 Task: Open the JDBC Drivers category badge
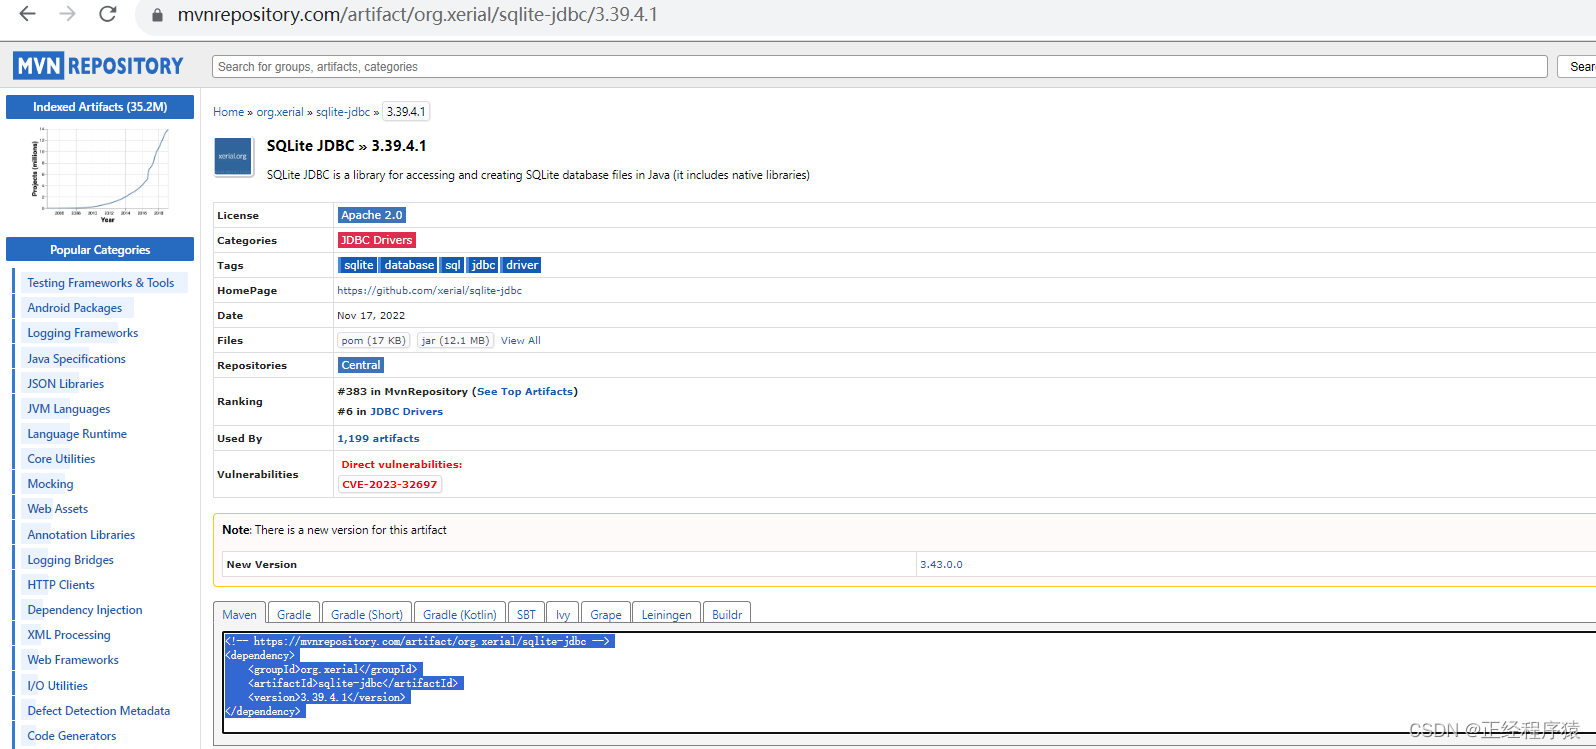click(376, 240)
